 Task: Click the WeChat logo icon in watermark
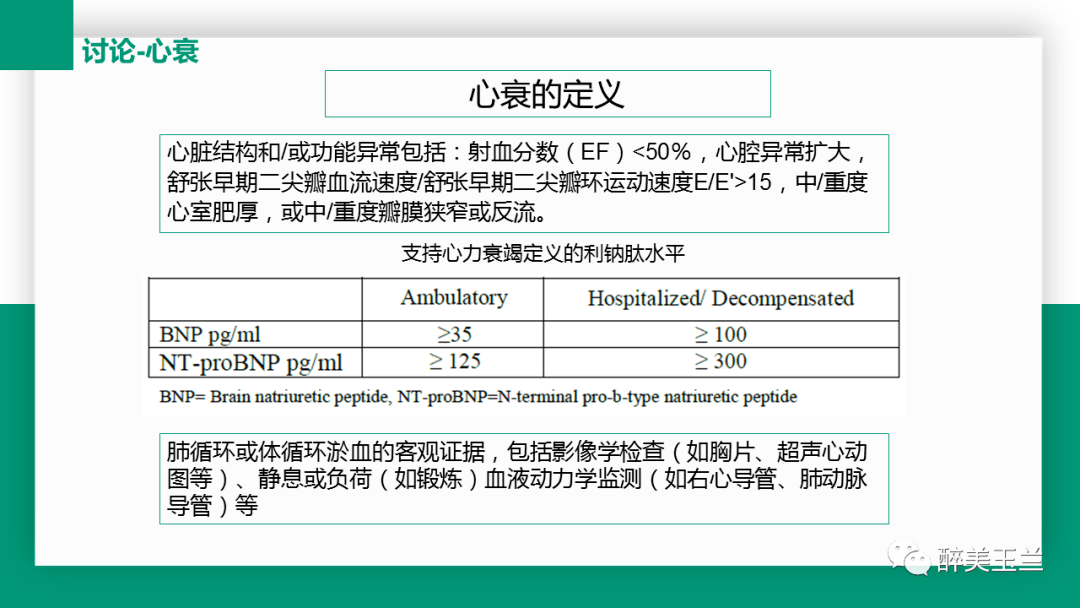pos(909,558)
